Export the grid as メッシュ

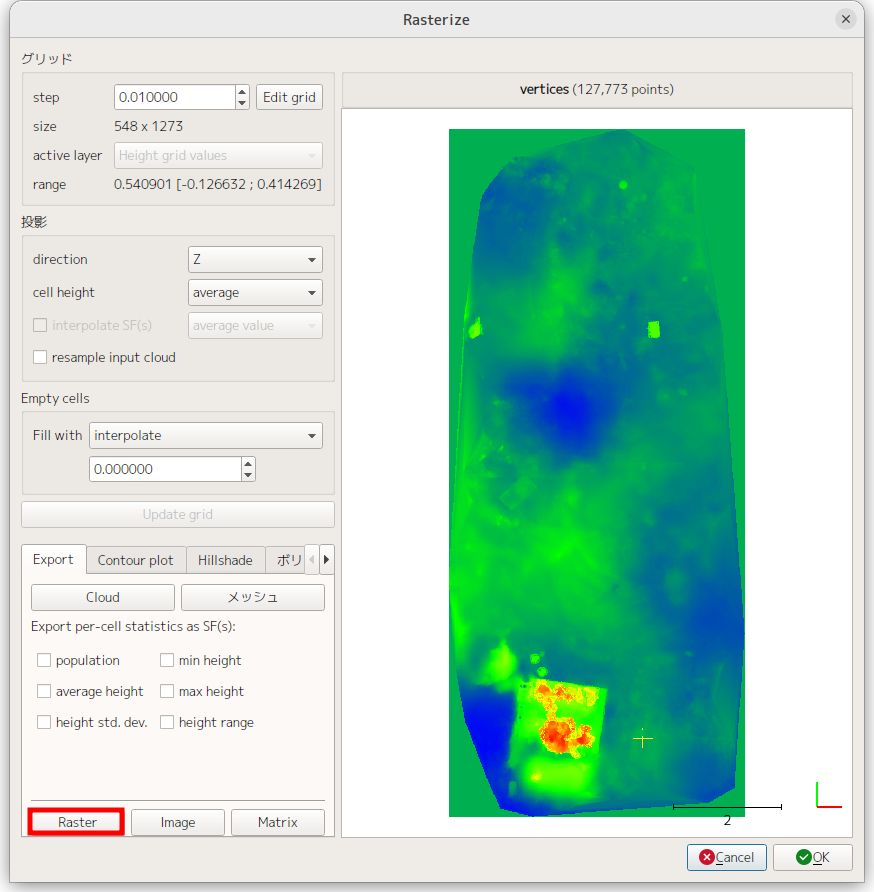coord(252,597)
